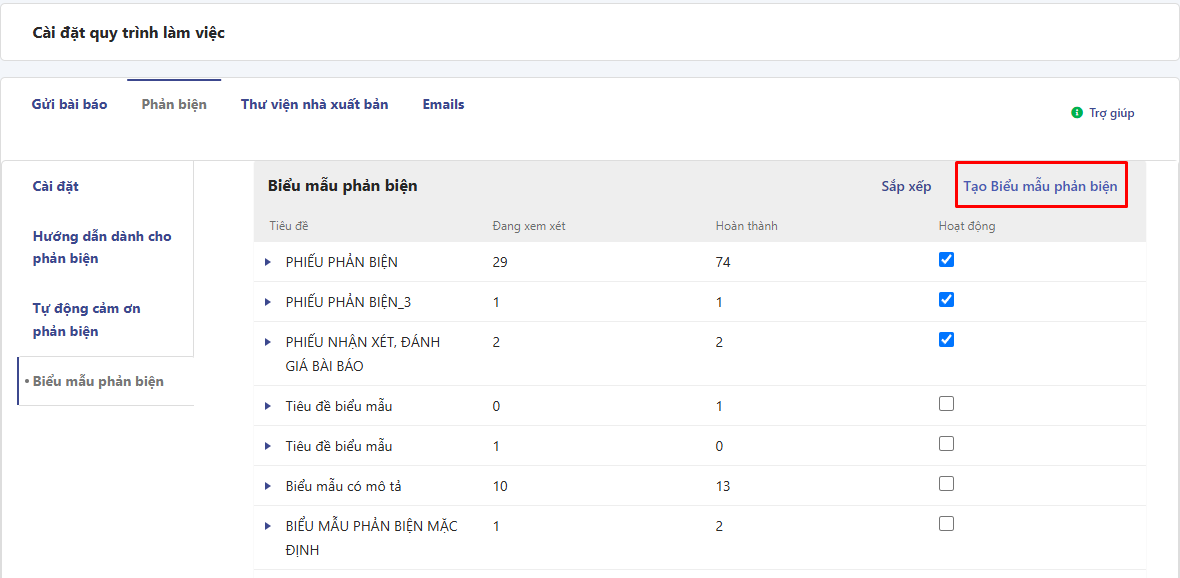Open the Thư viện nhà xuất bản tab
Image resolution: width=1180 pixels, height=578 pixels.
[x=314, y=104]
